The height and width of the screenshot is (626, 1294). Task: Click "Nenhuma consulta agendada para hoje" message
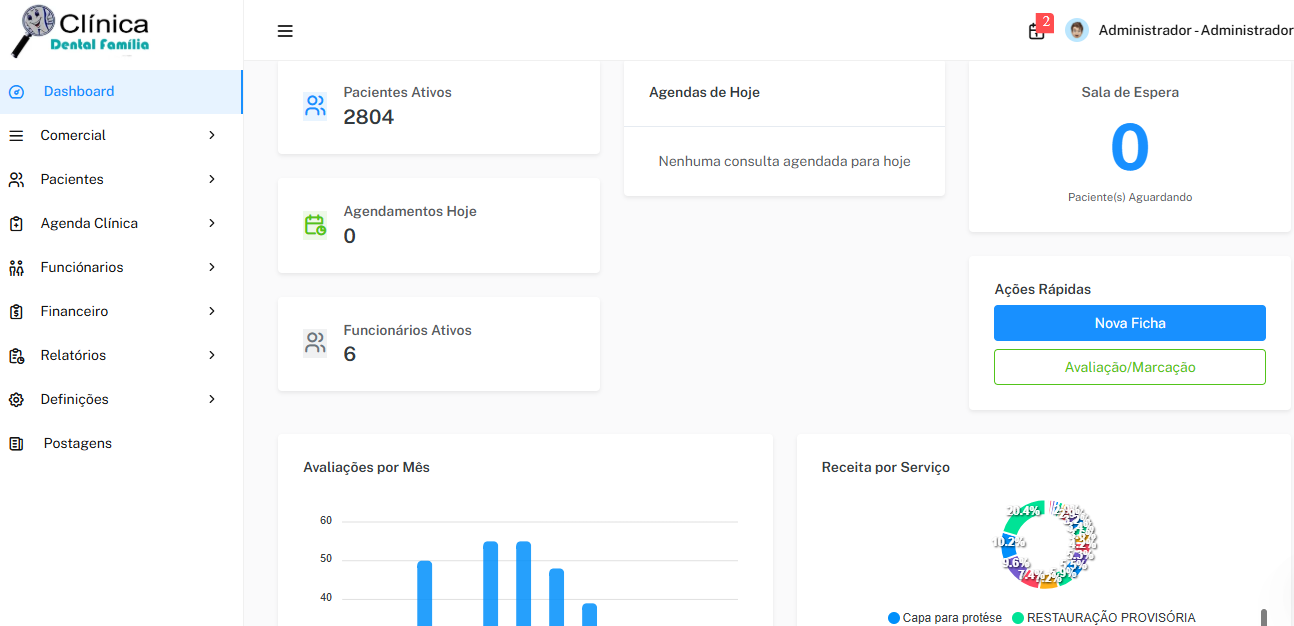click(784, 161)
